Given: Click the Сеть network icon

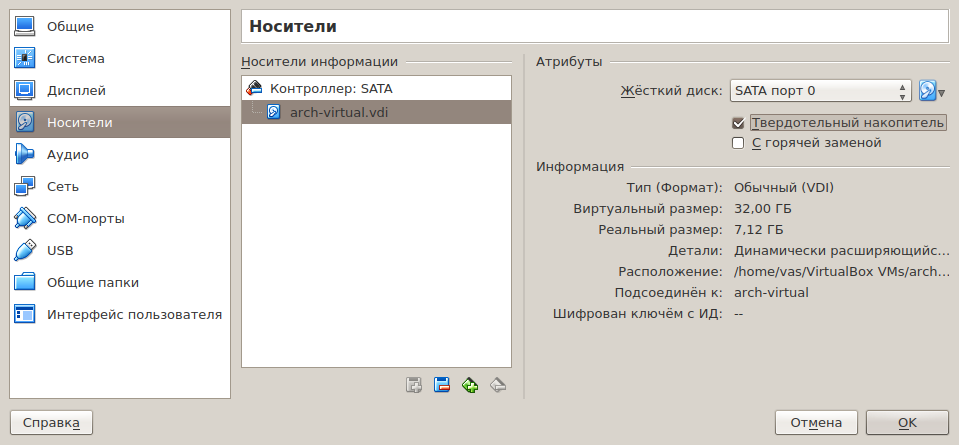Looking at the screenshot, I should pos(25,187).
